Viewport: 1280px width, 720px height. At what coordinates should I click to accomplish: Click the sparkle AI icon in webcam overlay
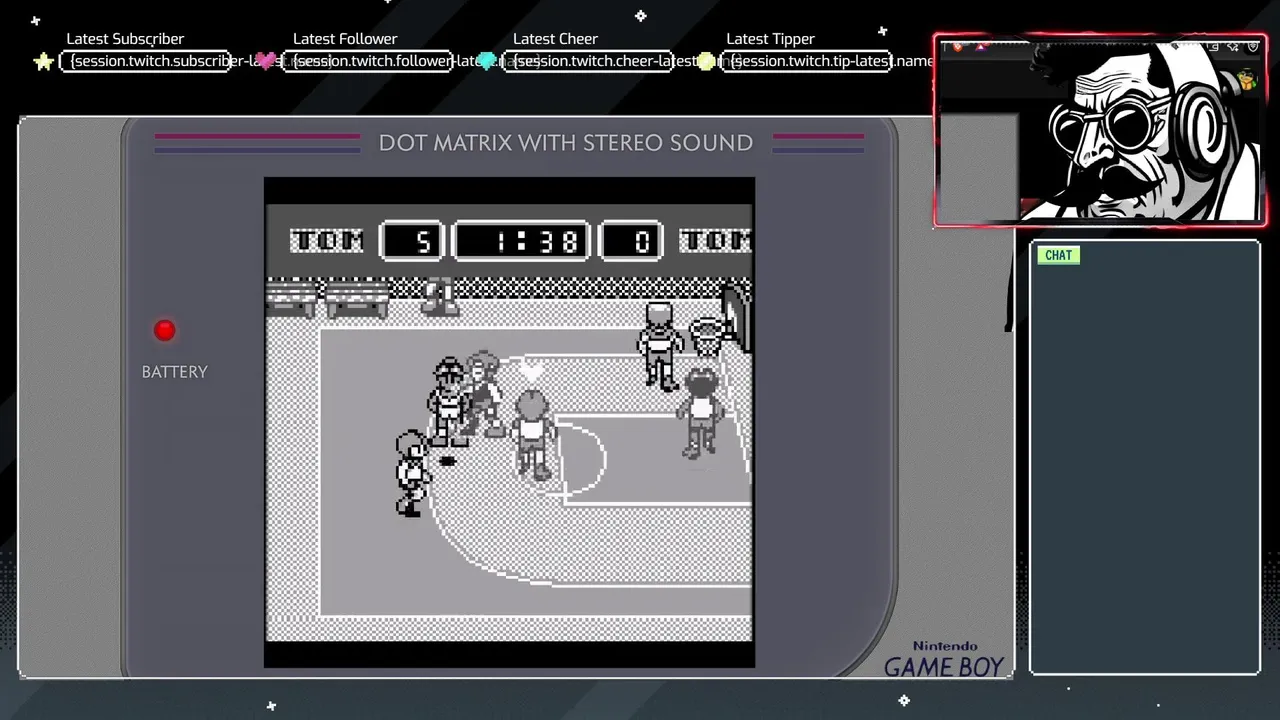click(1233, 46)
